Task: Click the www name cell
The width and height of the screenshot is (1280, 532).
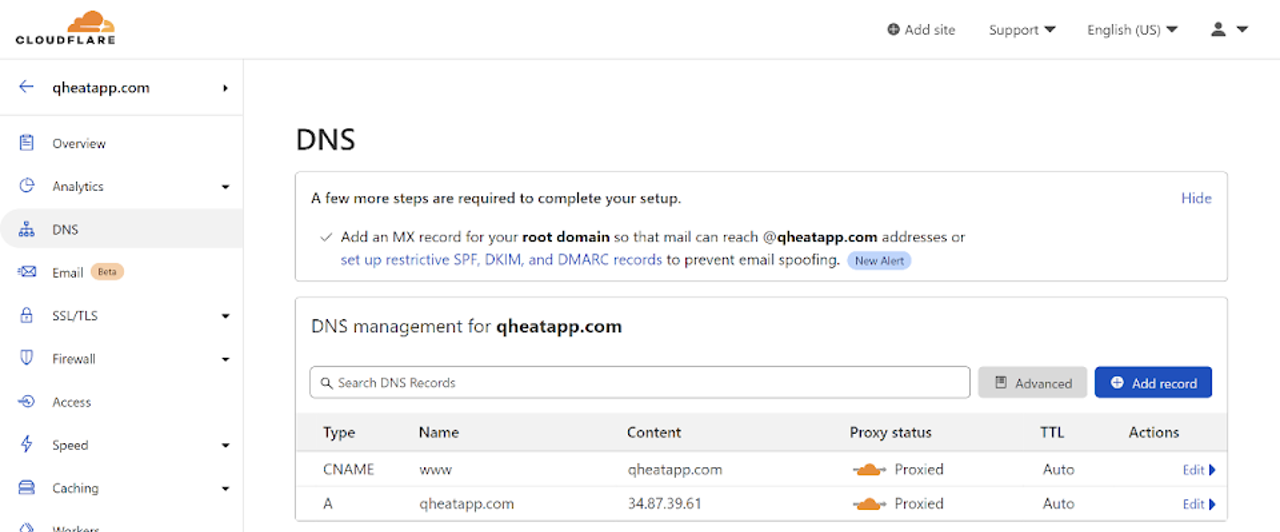Action: coord(434,469)
